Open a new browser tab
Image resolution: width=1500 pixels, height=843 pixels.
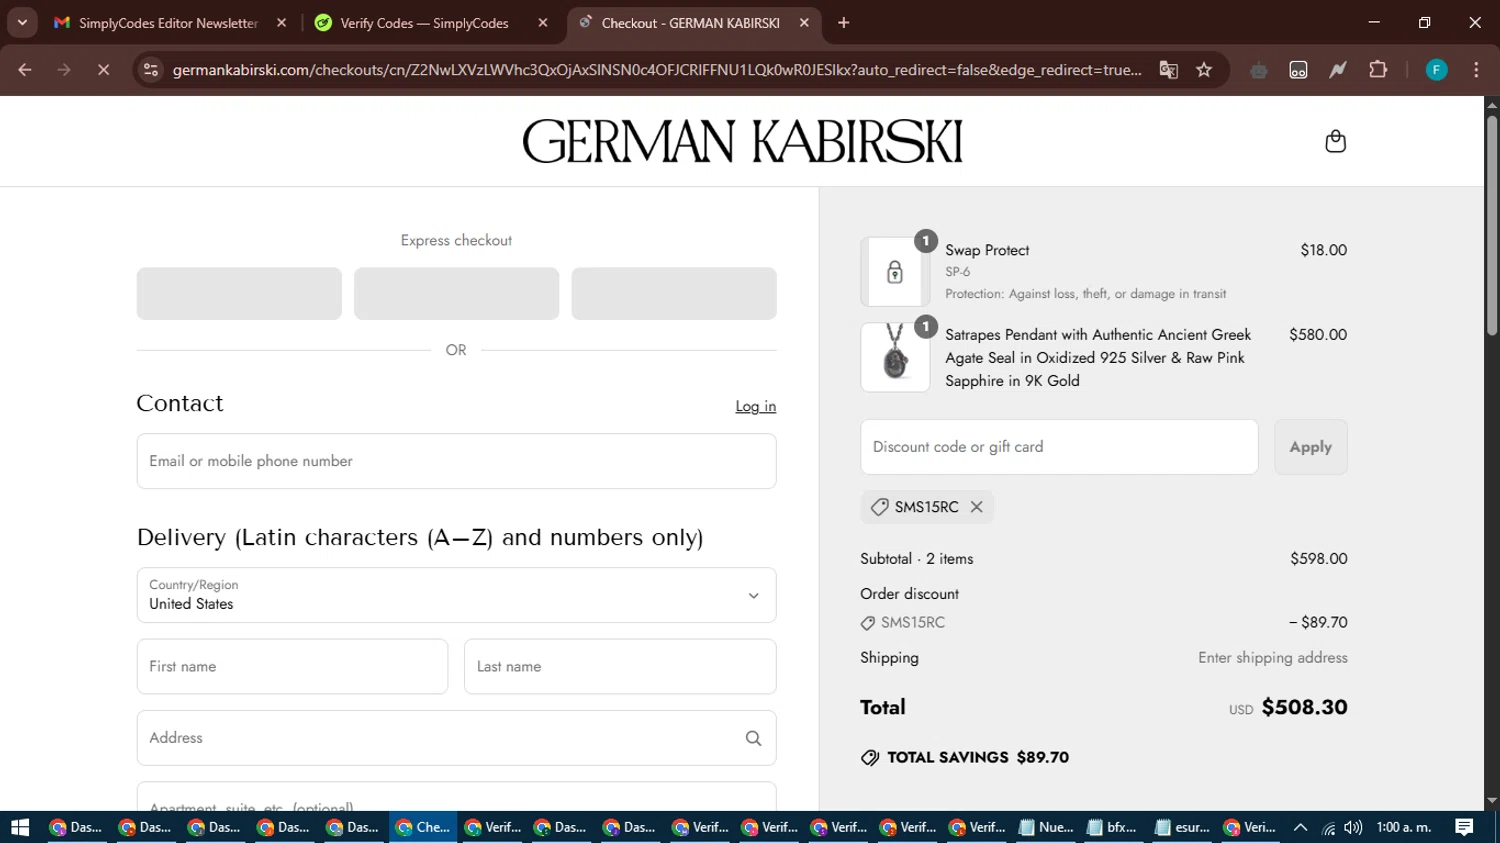click(x=844, y=22)
